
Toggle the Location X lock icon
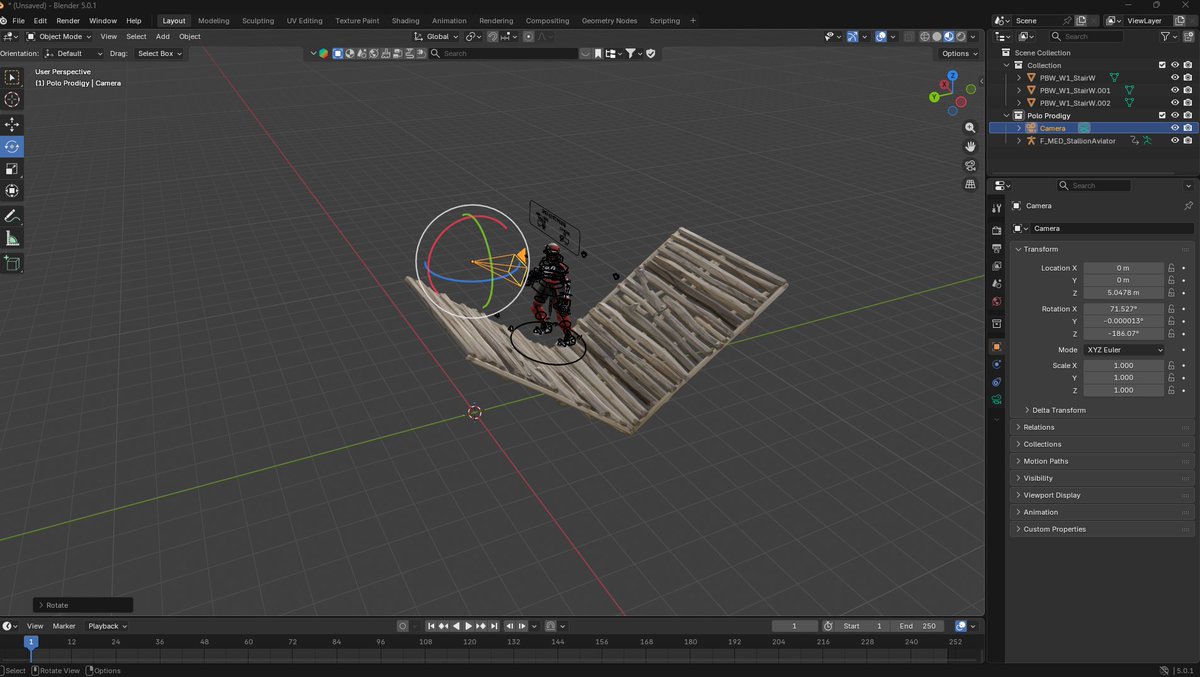(1171, 268)
